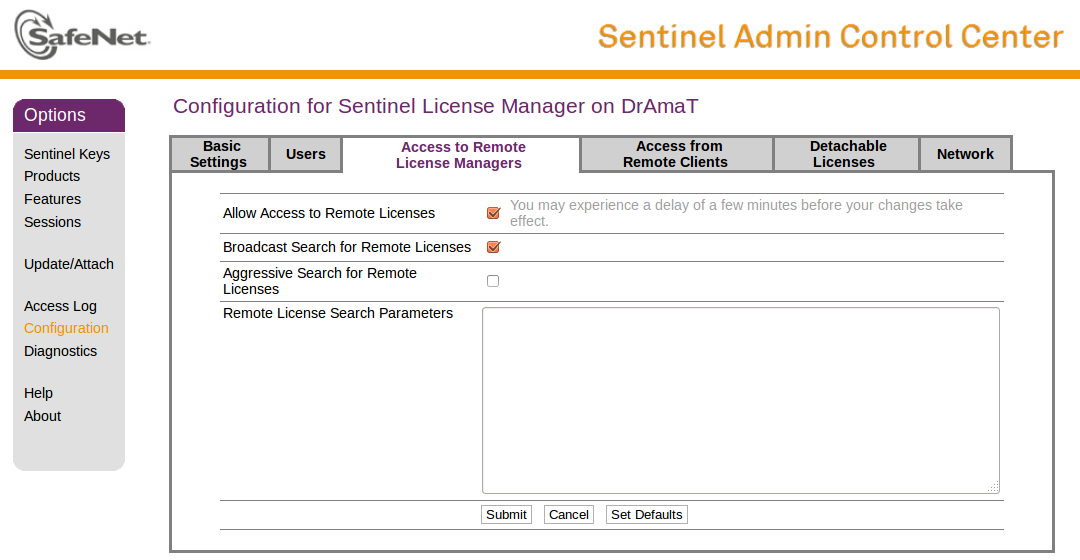Open the Network tab
The height and width of the screenshot is (560, 1080).
[965, 154]
